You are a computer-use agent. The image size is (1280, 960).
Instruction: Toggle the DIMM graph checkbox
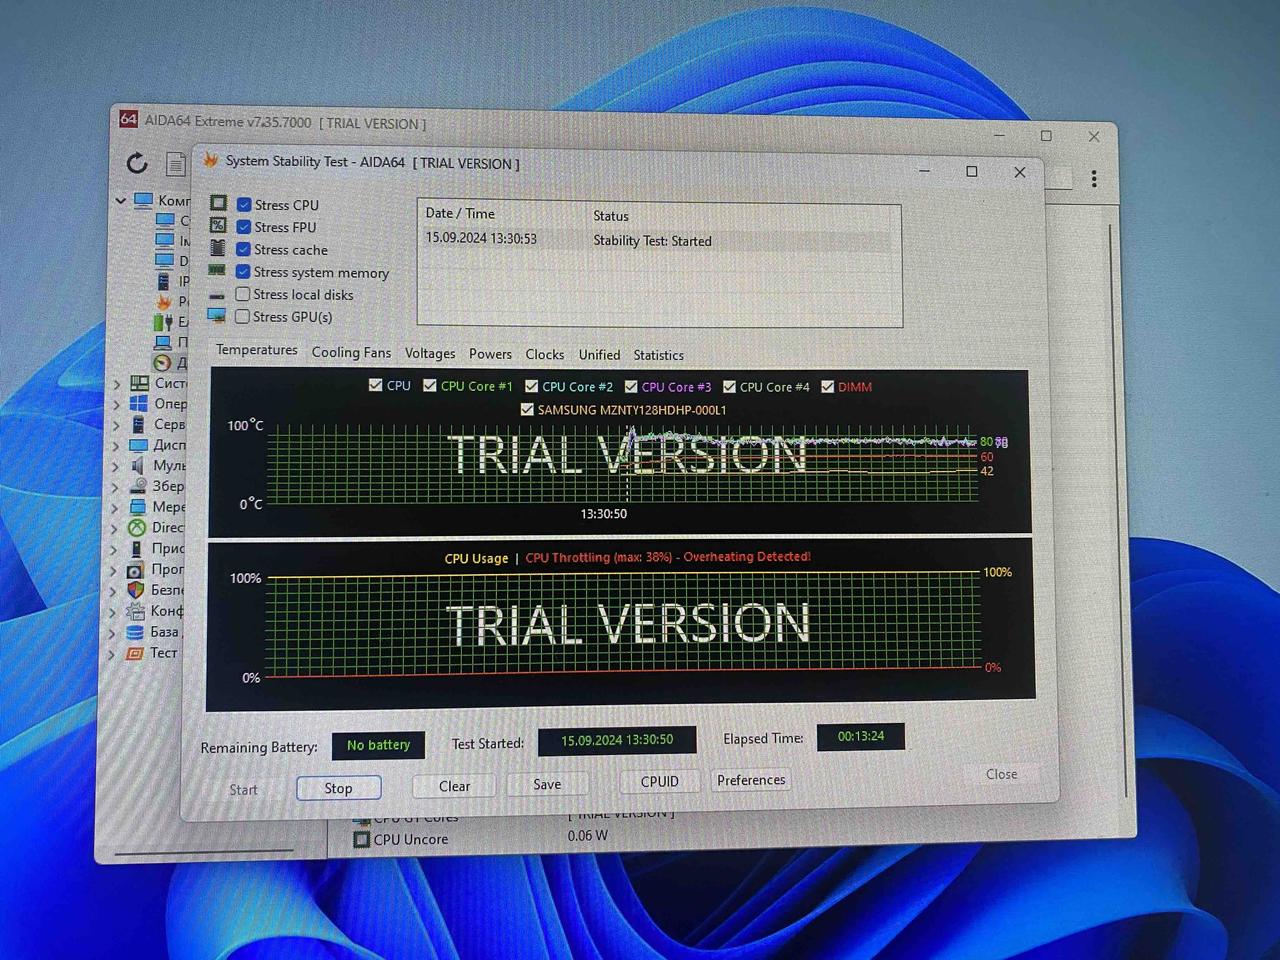[x=828, y=386]
